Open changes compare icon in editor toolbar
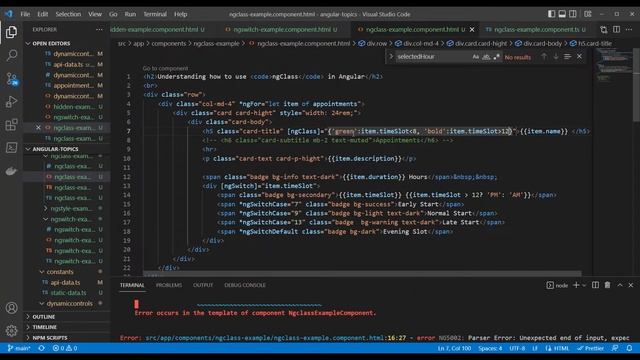This screenshot has width=640, height=360. pos(604,29)
